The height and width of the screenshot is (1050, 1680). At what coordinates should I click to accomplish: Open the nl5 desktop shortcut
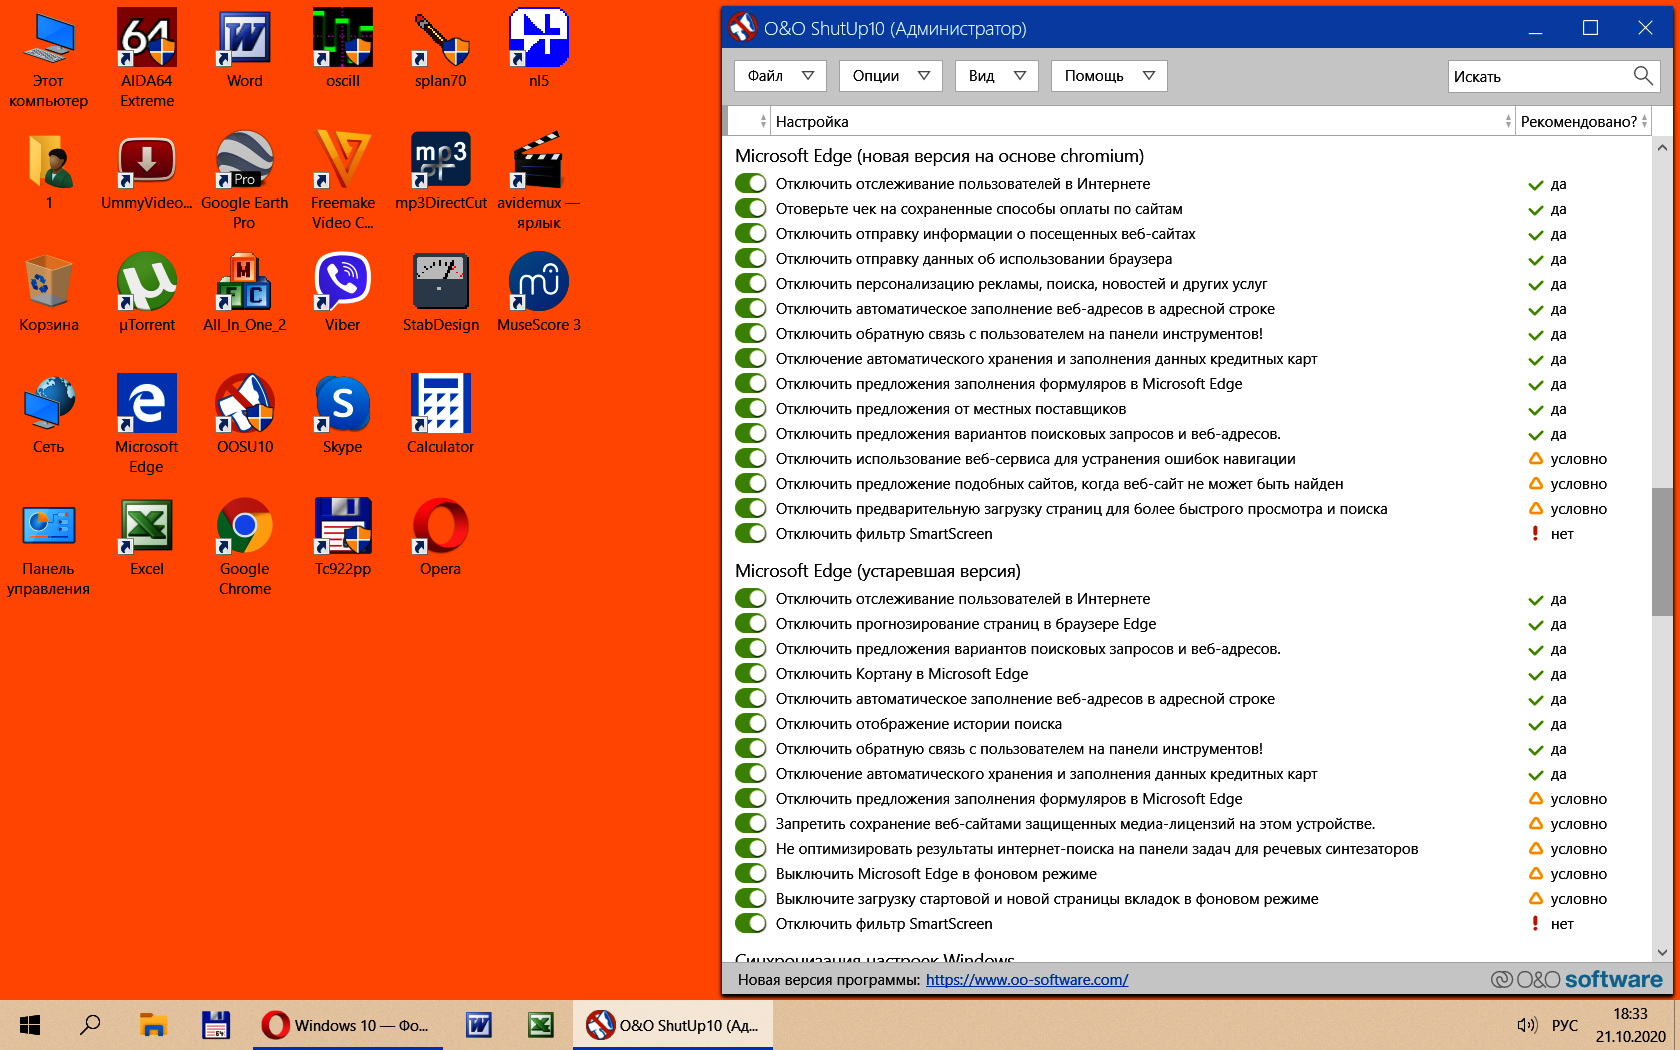(x=539, y=48)
